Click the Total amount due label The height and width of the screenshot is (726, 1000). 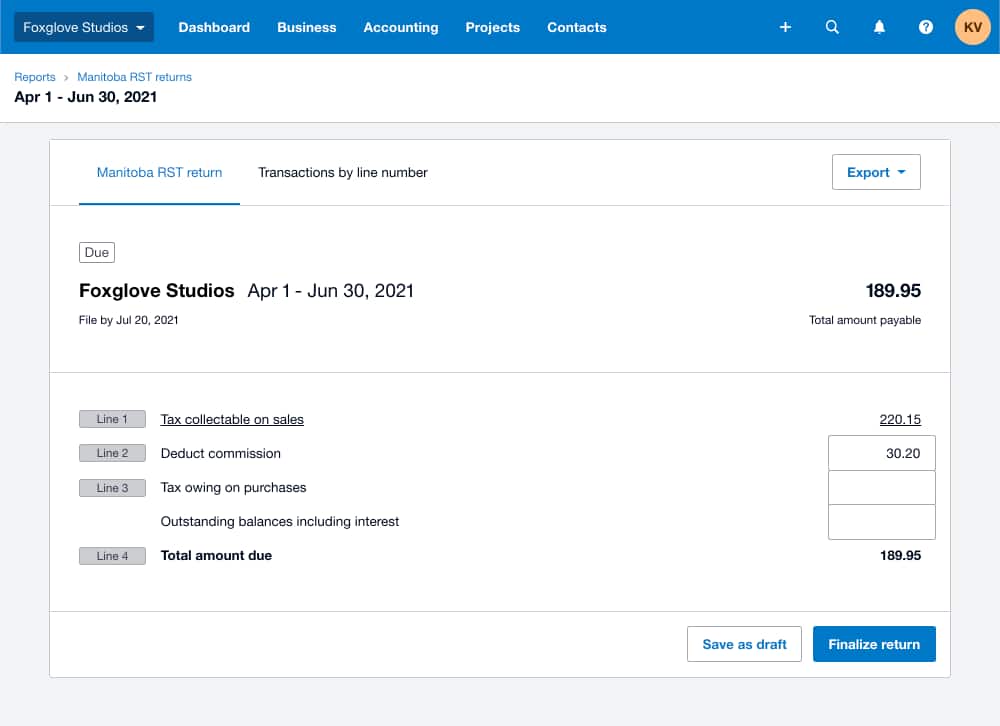(216, 556)
